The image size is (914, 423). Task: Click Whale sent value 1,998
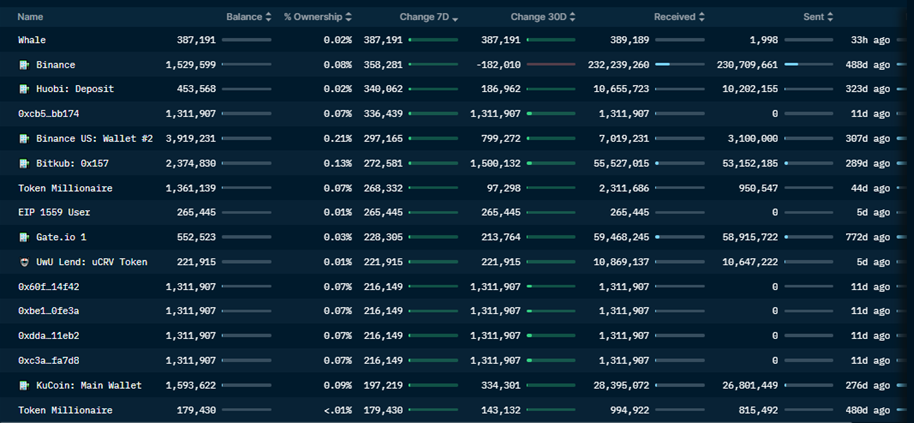click(x=764, y=40)
